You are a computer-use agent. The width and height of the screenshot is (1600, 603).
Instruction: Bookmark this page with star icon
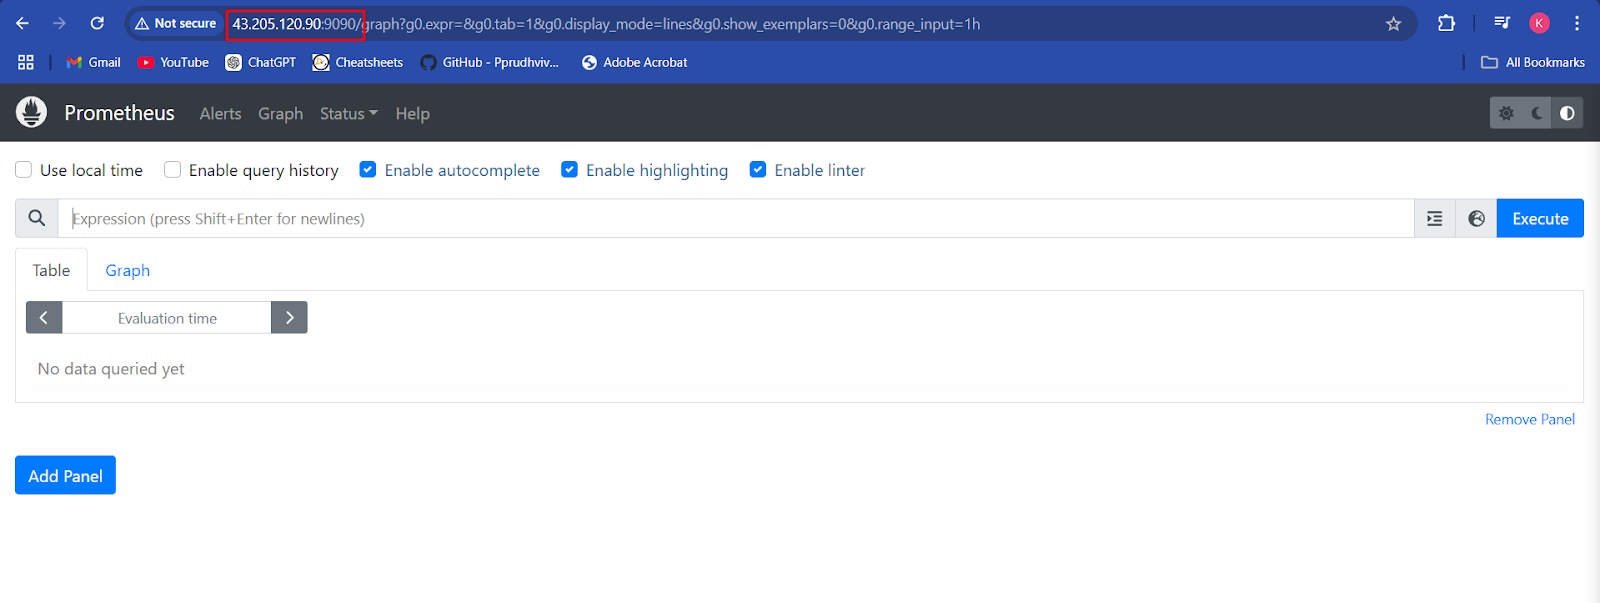1393,23
